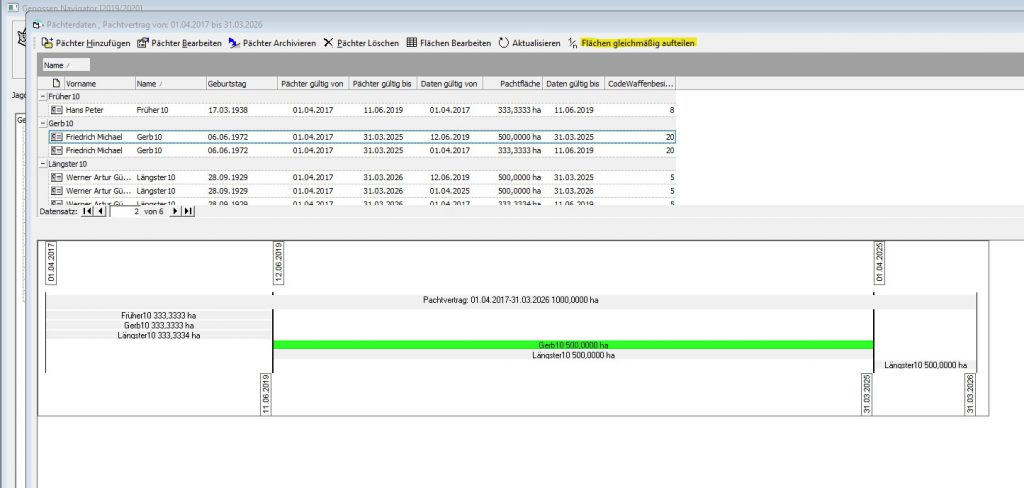Jump to the last record in navigator
This screenshot has height=488, width=1024.
tap(189, 212)
